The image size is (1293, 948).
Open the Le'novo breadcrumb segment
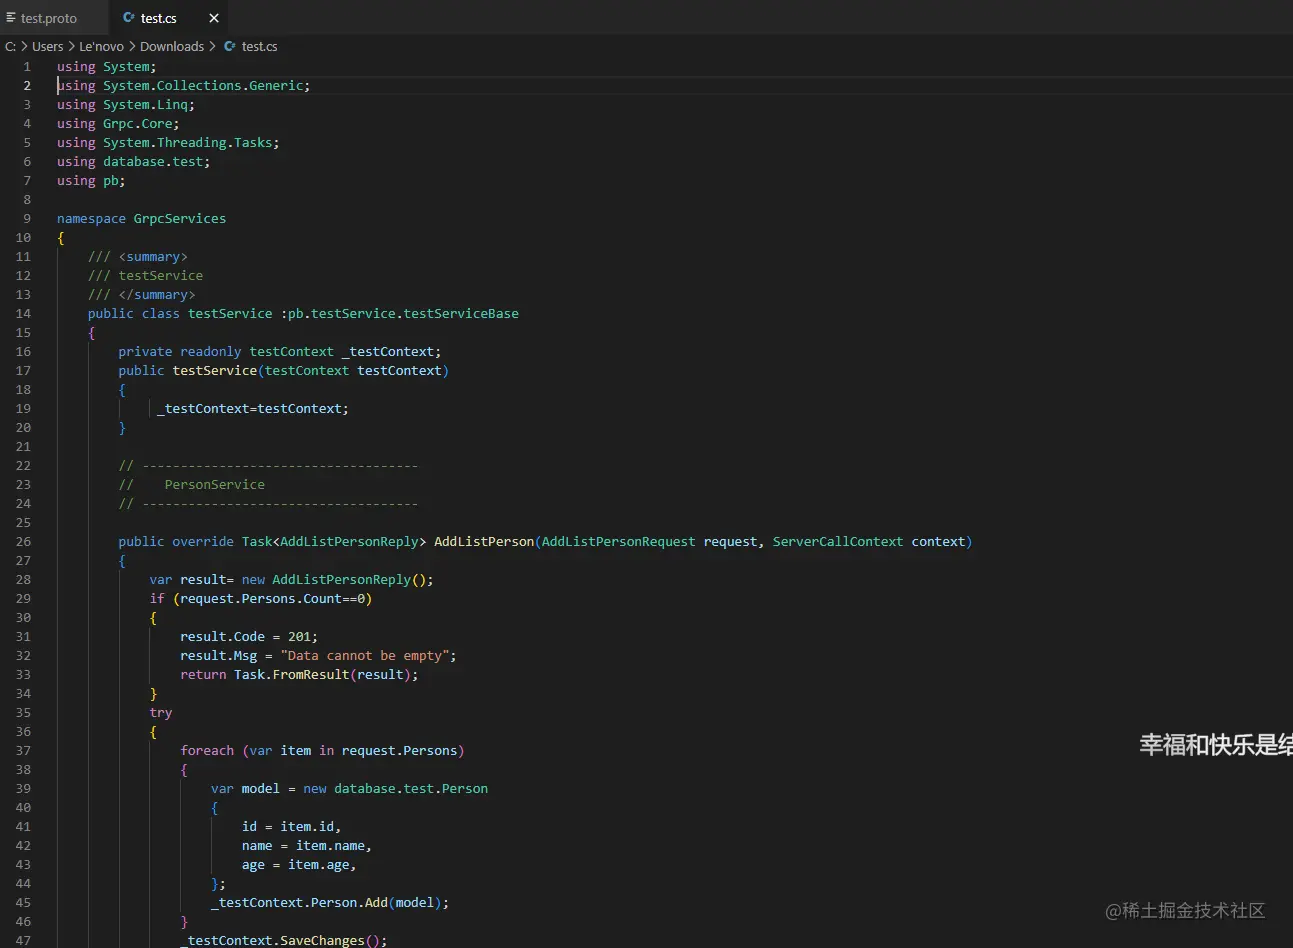pyautogui.click(x=102, y=46)
